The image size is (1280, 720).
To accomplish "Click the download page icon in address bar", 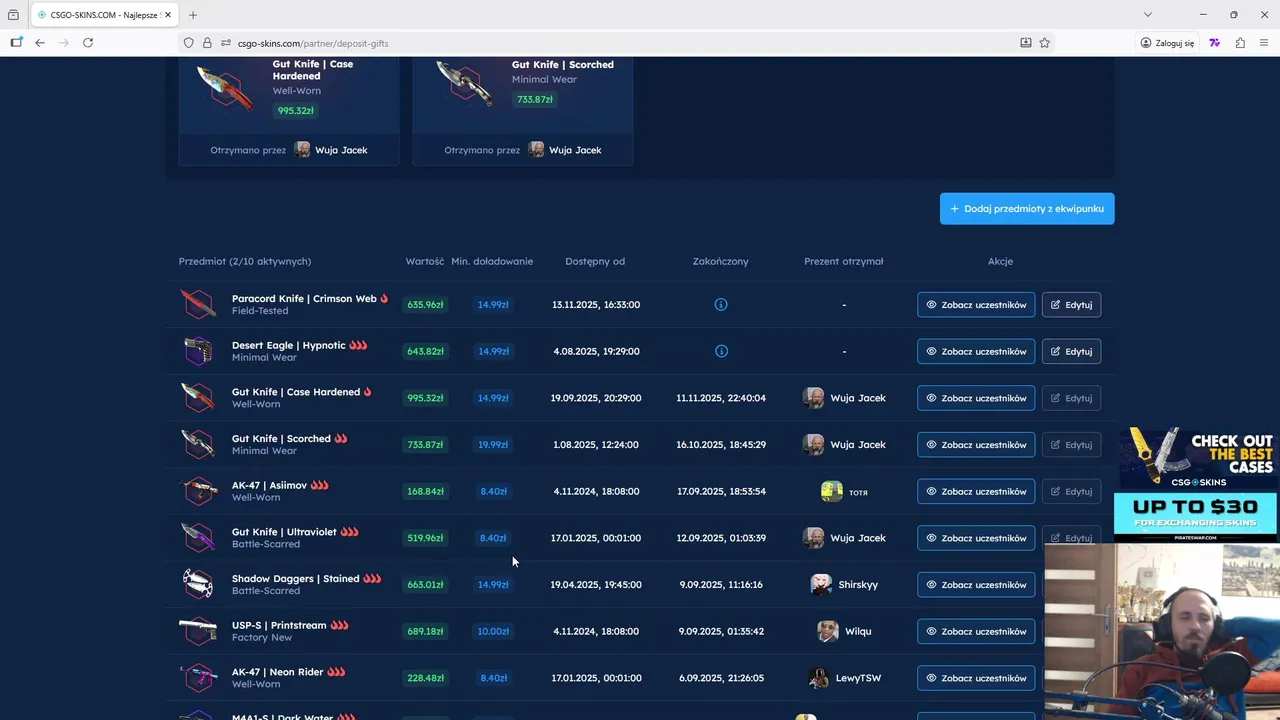I will pyautogui.click(x=1025, y=43).
